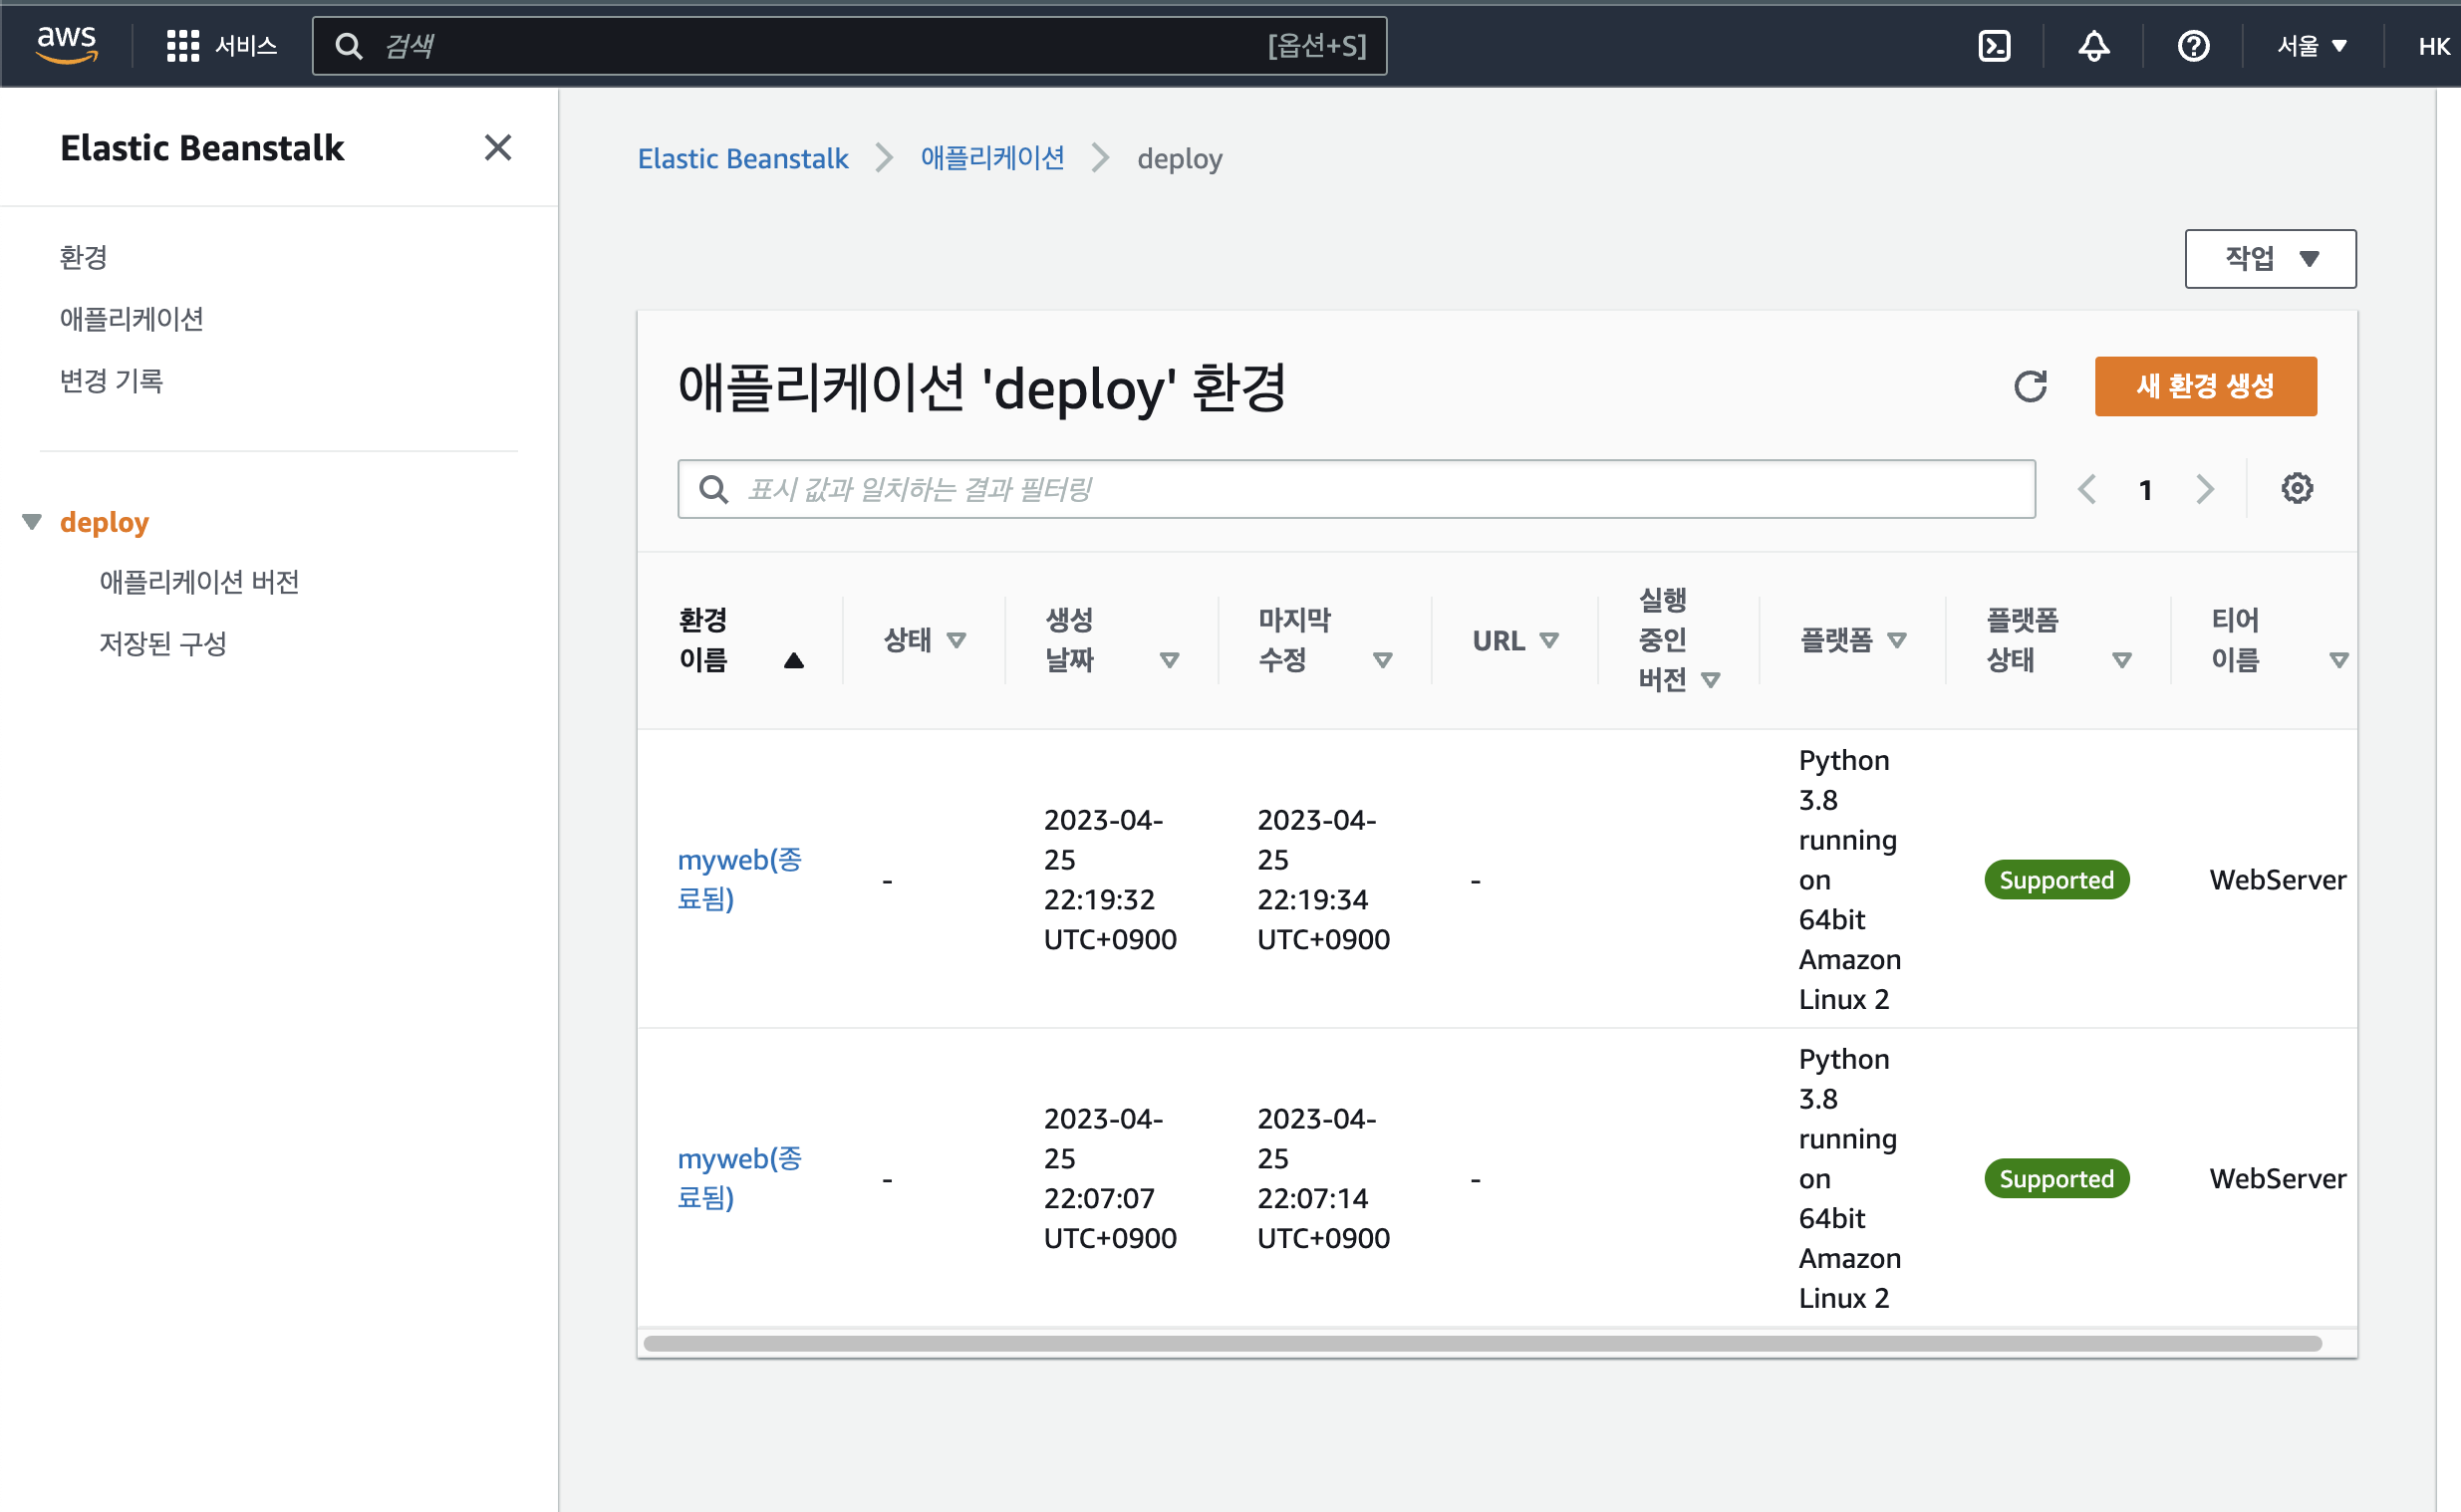This screenshot has height=1512, width=2461.
Task: Sort by 상태 column
Action: point(924,640)
